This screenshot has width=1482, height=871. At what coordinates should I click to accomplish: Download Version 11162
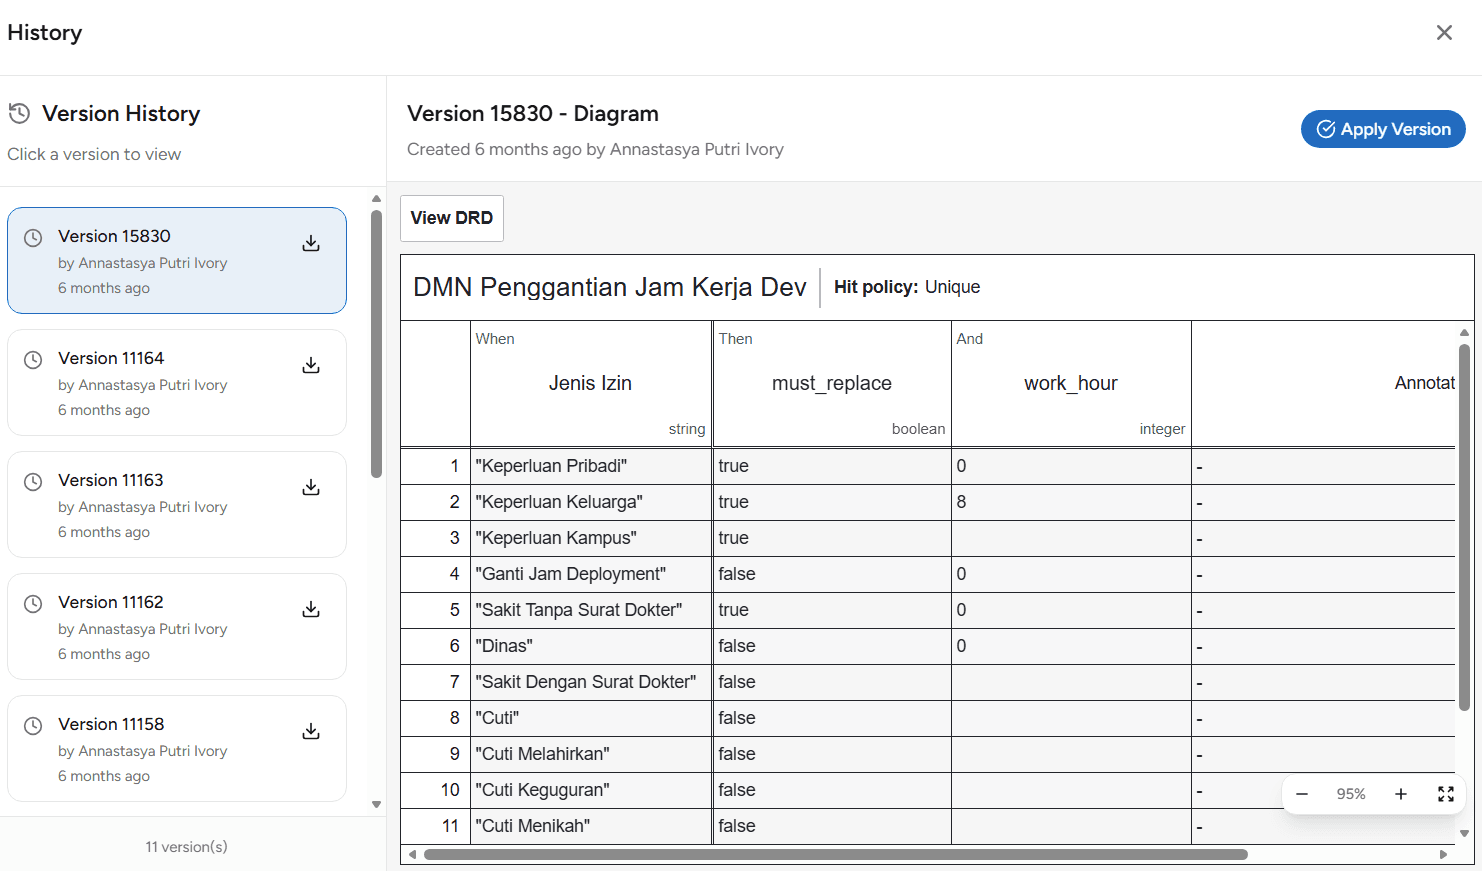(x=311, y=610)
